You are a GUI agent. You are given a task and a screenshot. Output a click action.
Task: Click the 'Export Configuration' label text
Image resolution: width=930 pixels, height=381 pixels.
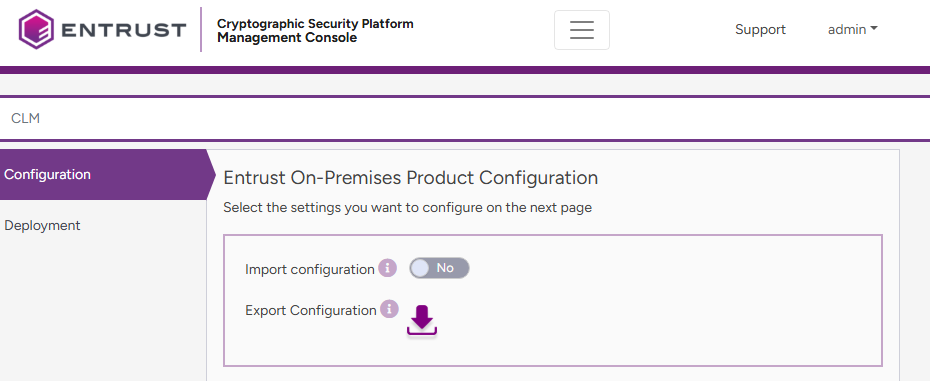[311, 310]
